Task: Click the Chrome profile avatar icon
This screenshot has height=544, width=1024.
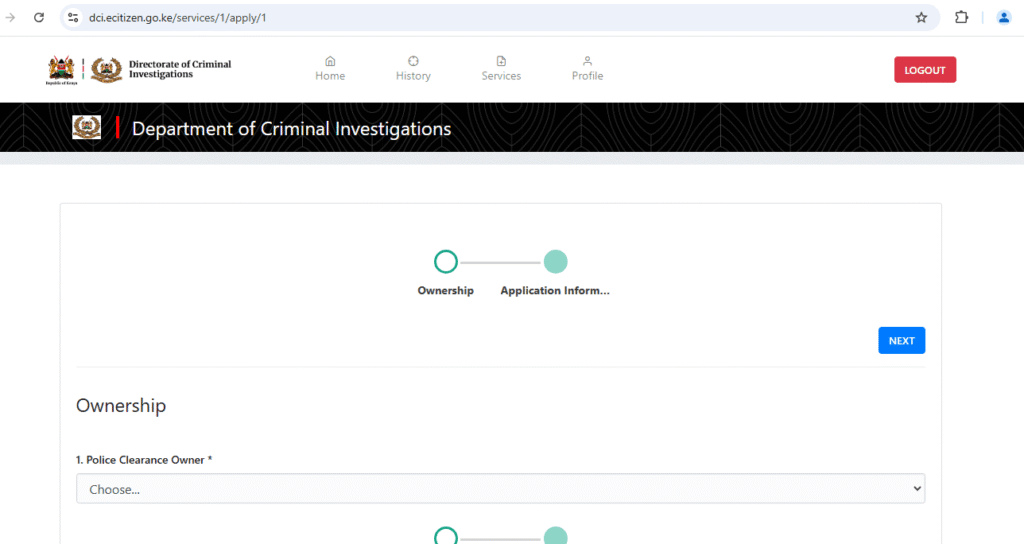Action: (x=1003, y=18)
